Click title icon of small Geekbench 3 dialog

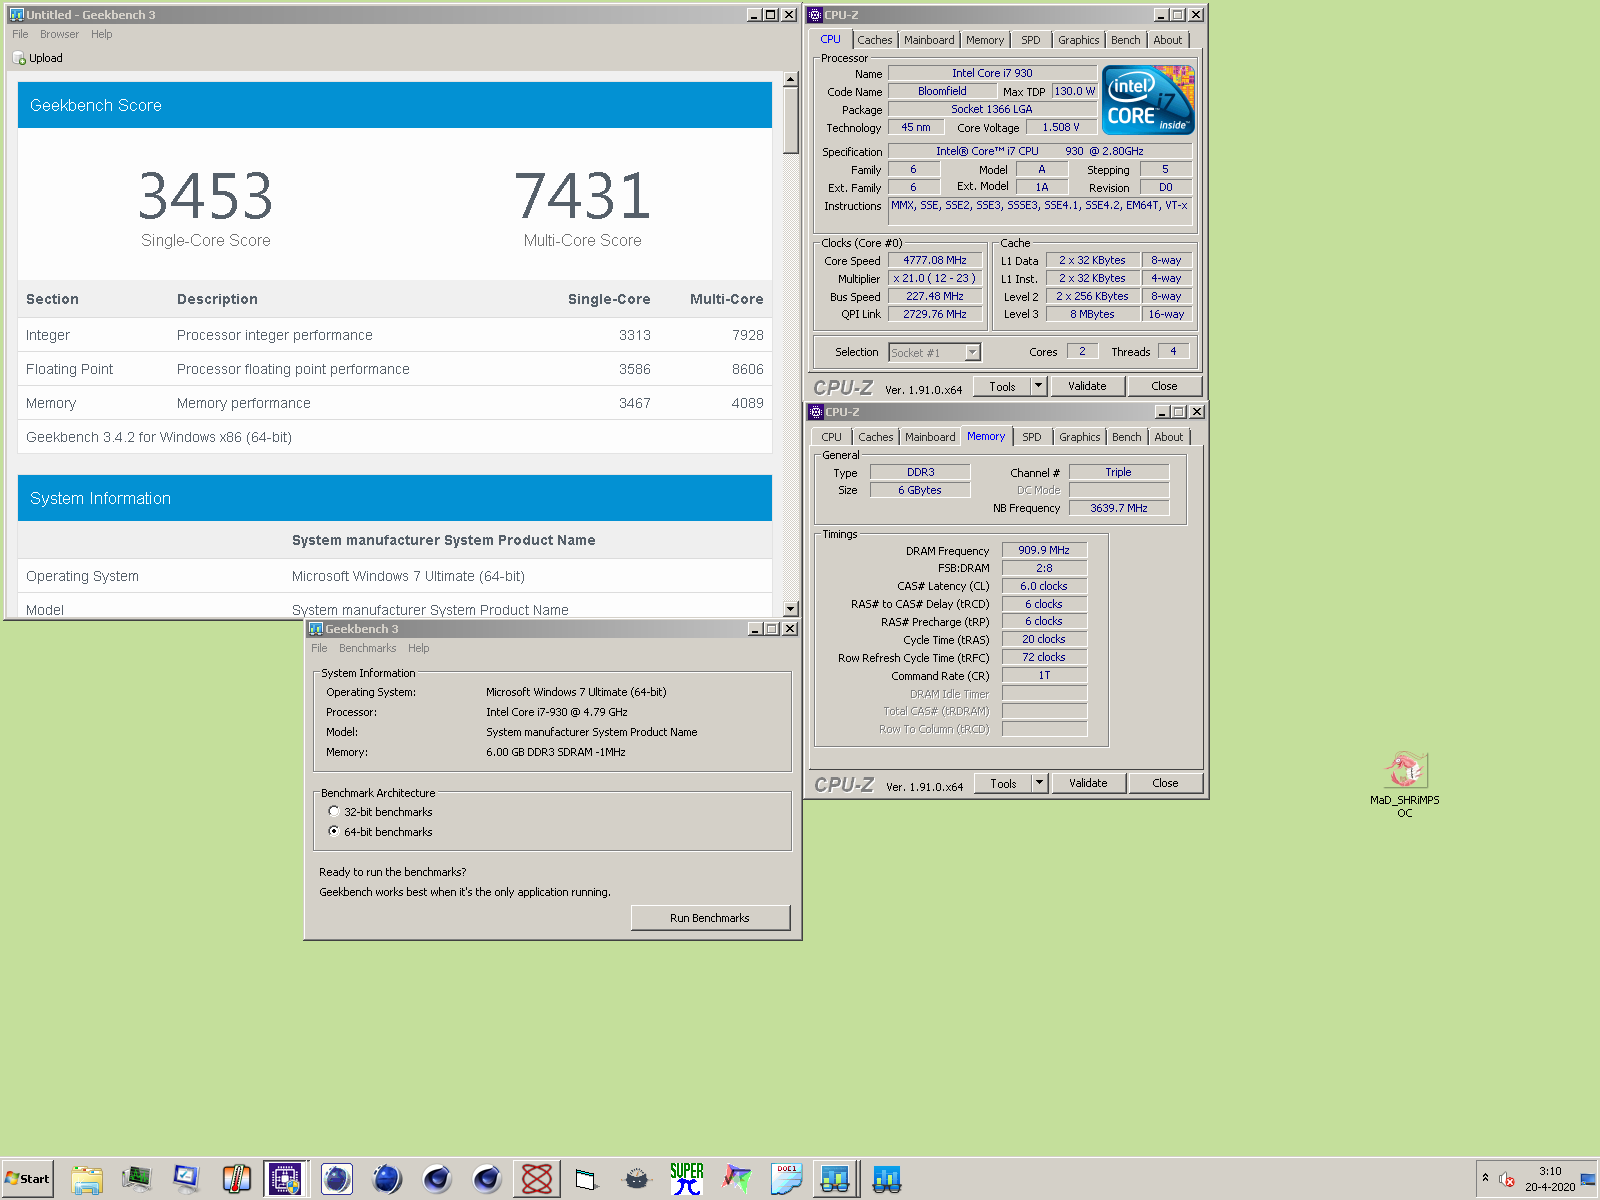[x=316, y=628]
